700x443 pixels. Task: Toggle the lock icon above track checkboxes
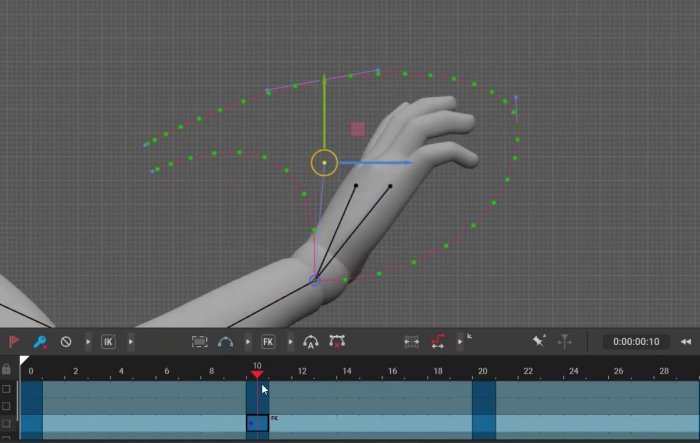pyautogui.click(x=7, y=370)
